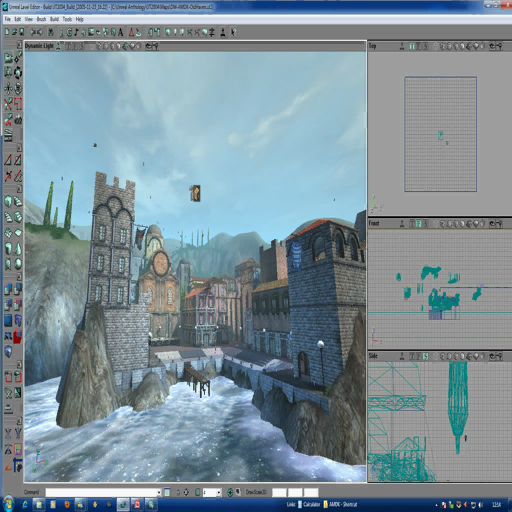
Task: Open the log window icon beside Command box
Action: click(x=167, y=492)
